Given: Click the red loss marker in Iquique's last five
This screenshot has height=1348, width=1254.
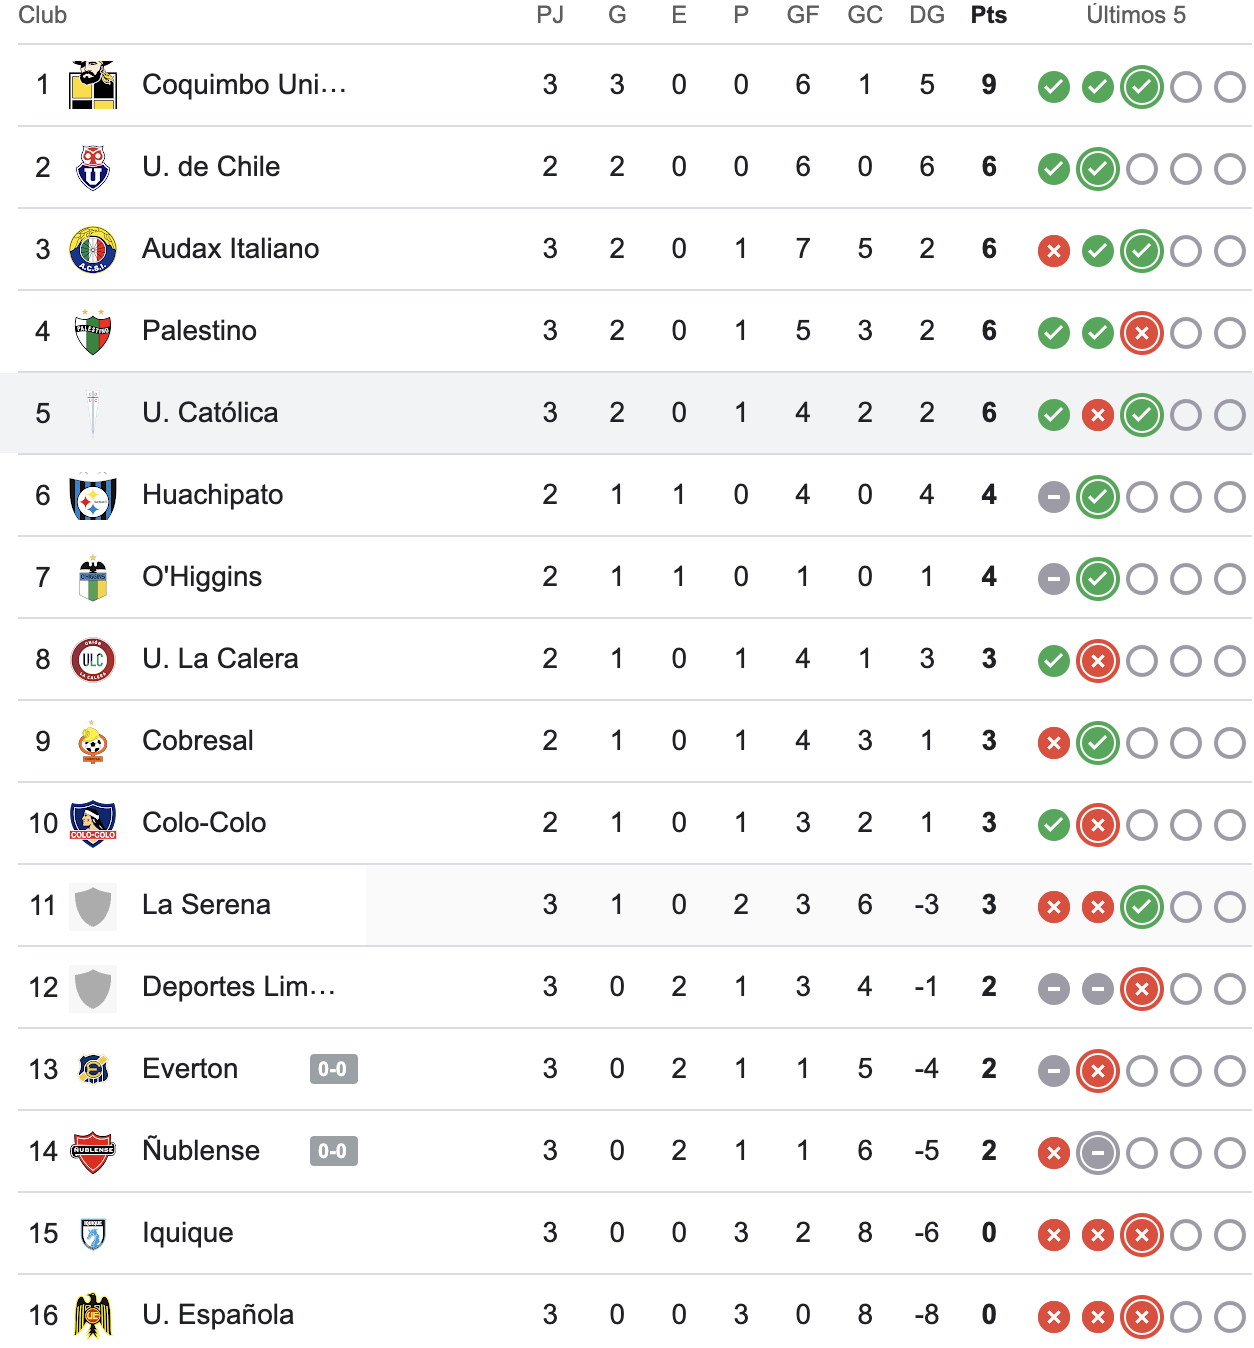Looking at the screenshot, I should point(1052,1235).
